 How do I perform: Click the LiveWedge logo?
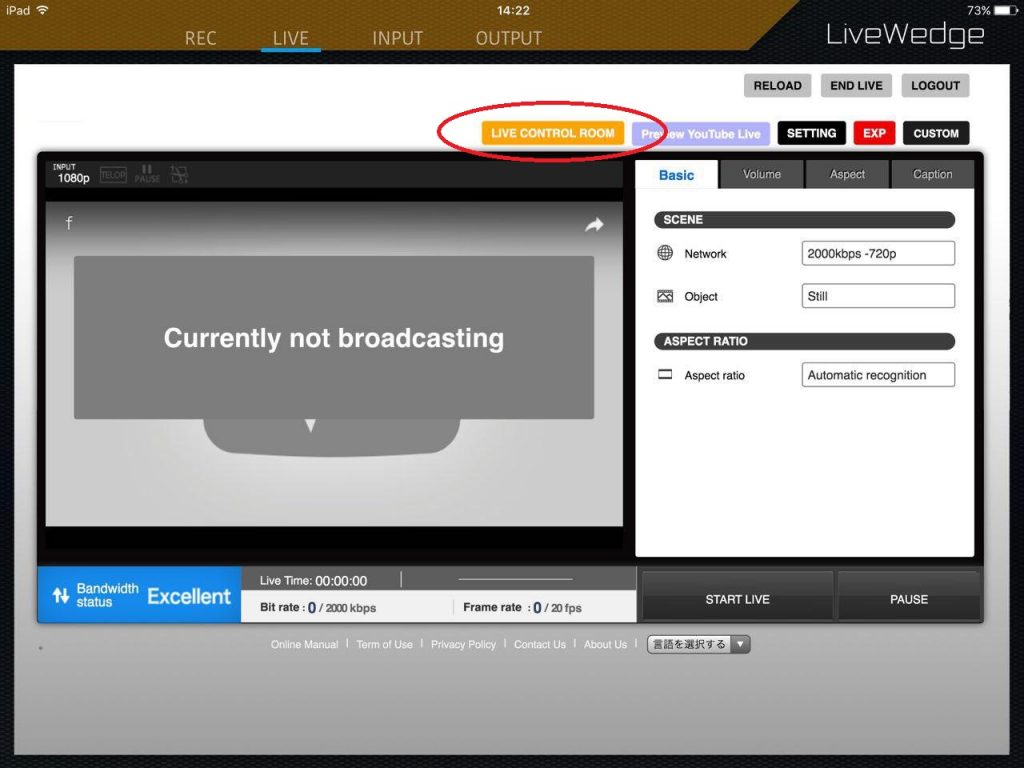(904, 35)
